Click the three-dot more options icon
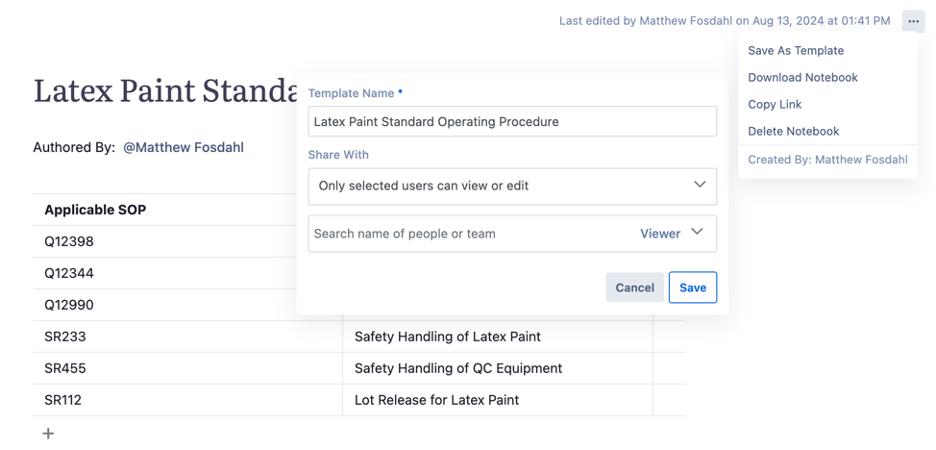 click(x=913, y=21)
